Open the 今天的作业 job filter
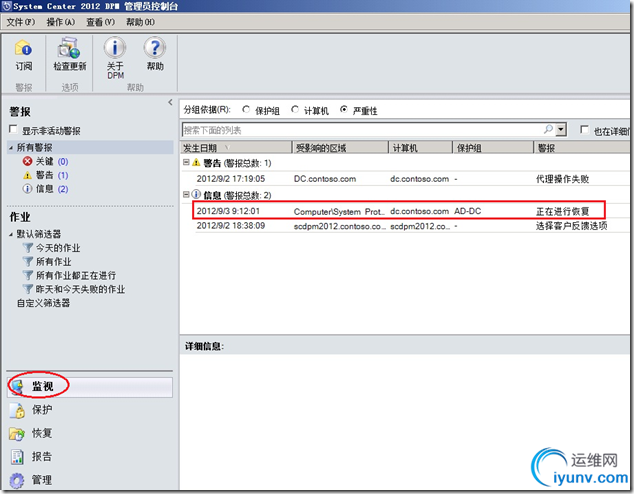The width and height of the screenshot is (634, 494). (x=51, y=248)
